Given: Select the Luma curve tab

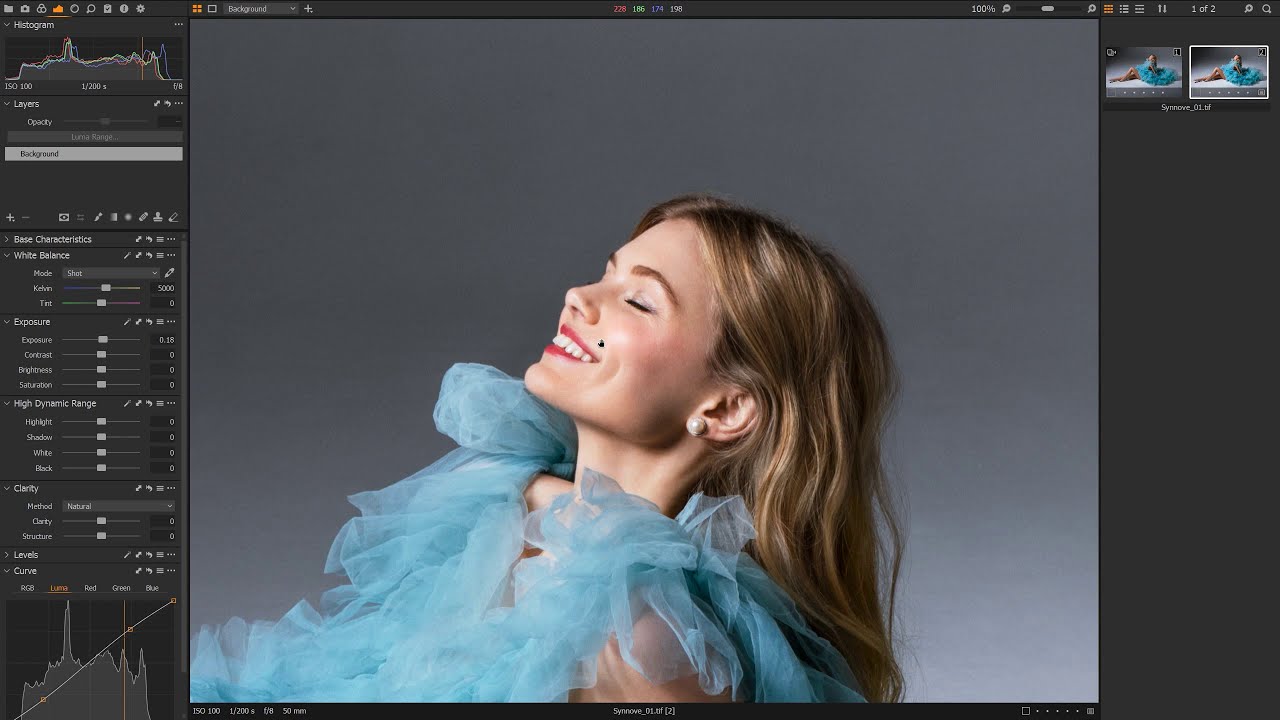Looking at the screenshot, I should [x=59, y=588].
